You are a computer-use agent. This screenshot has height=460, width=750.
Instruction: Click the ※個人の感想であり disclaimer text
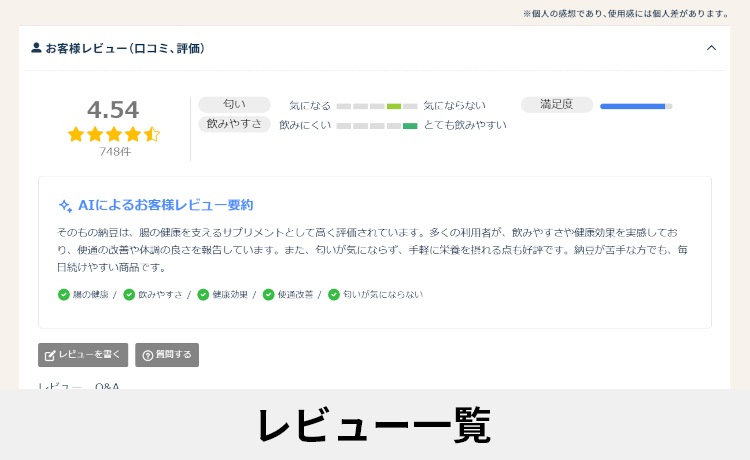coord(626,13)
